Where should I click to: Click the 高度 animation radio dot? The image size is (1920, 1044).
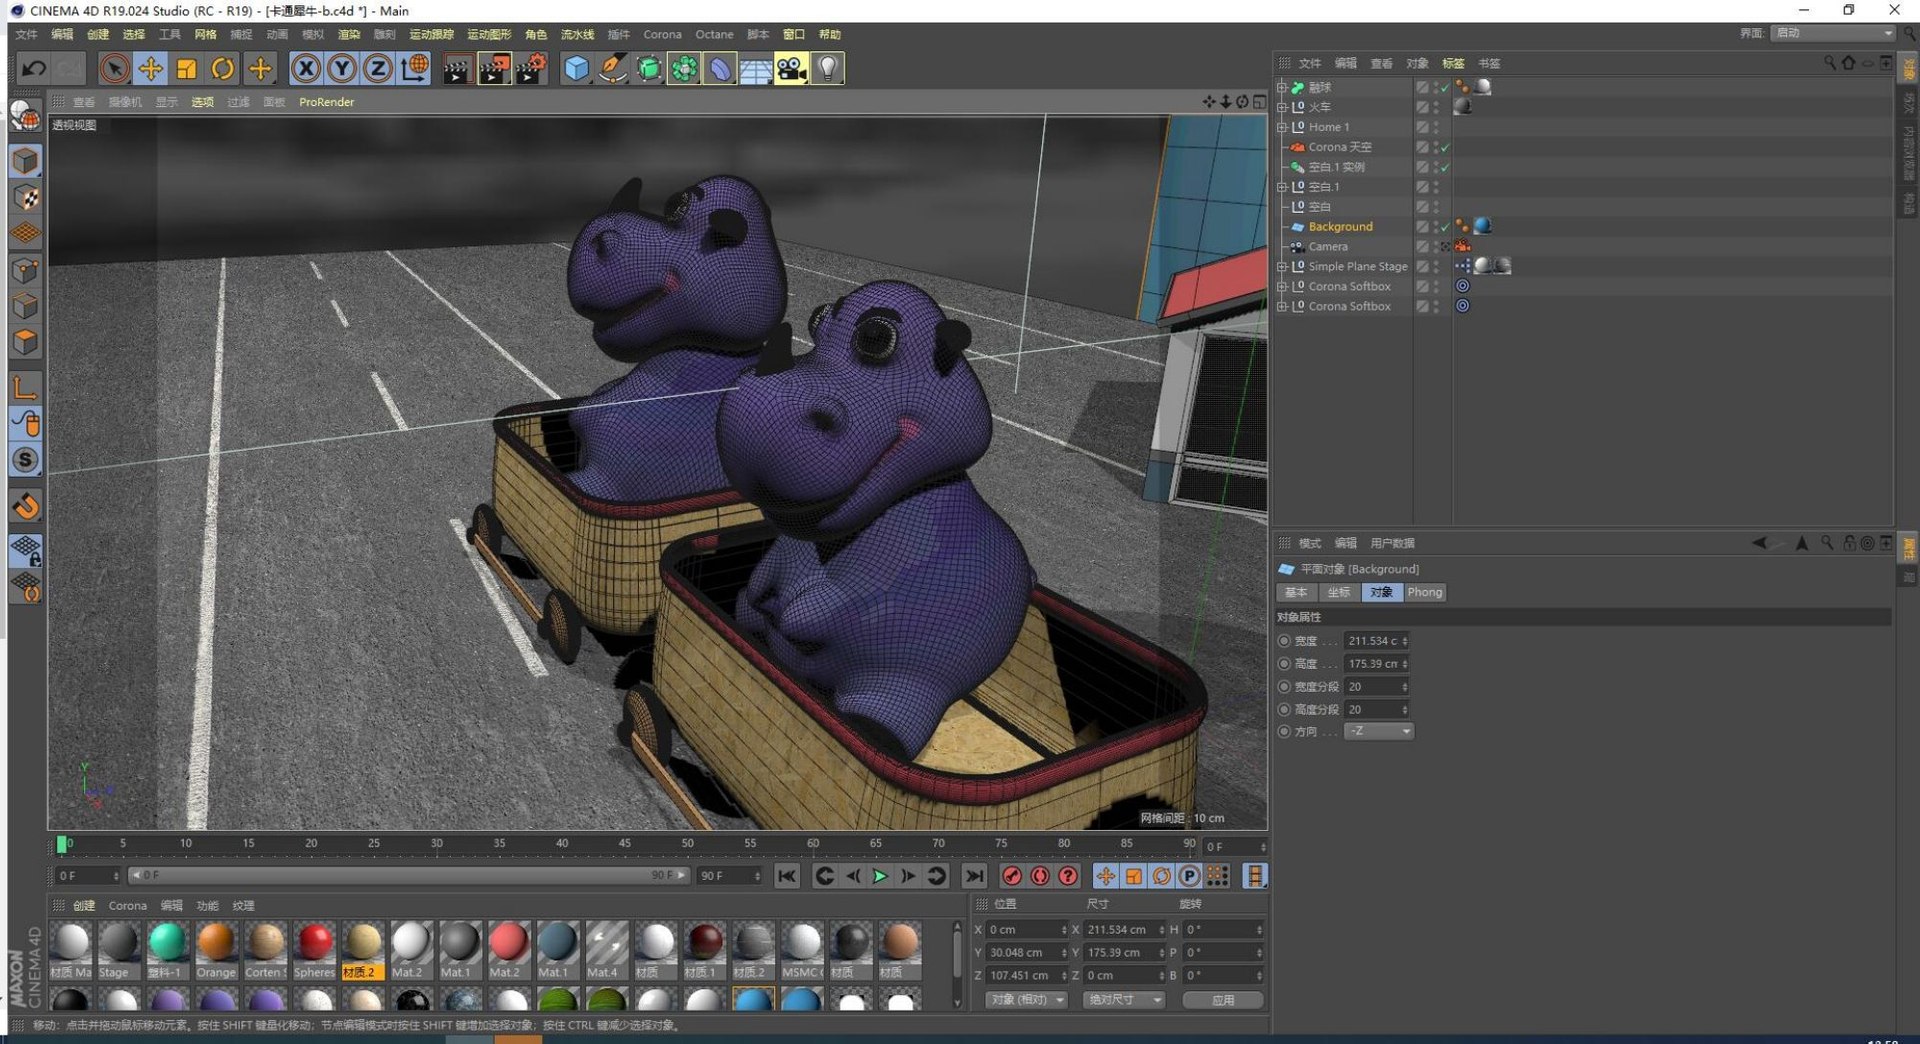tap(1284, 664)
